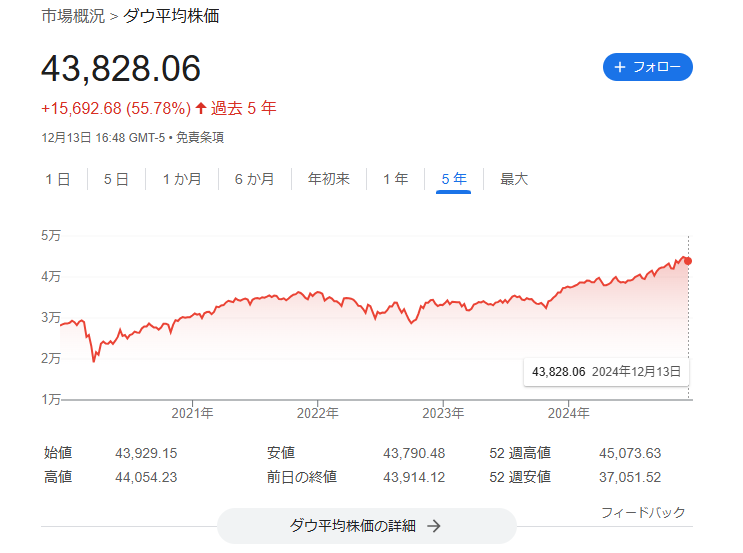Click the 52 週安値 value 37,051.52

(630, 477)
